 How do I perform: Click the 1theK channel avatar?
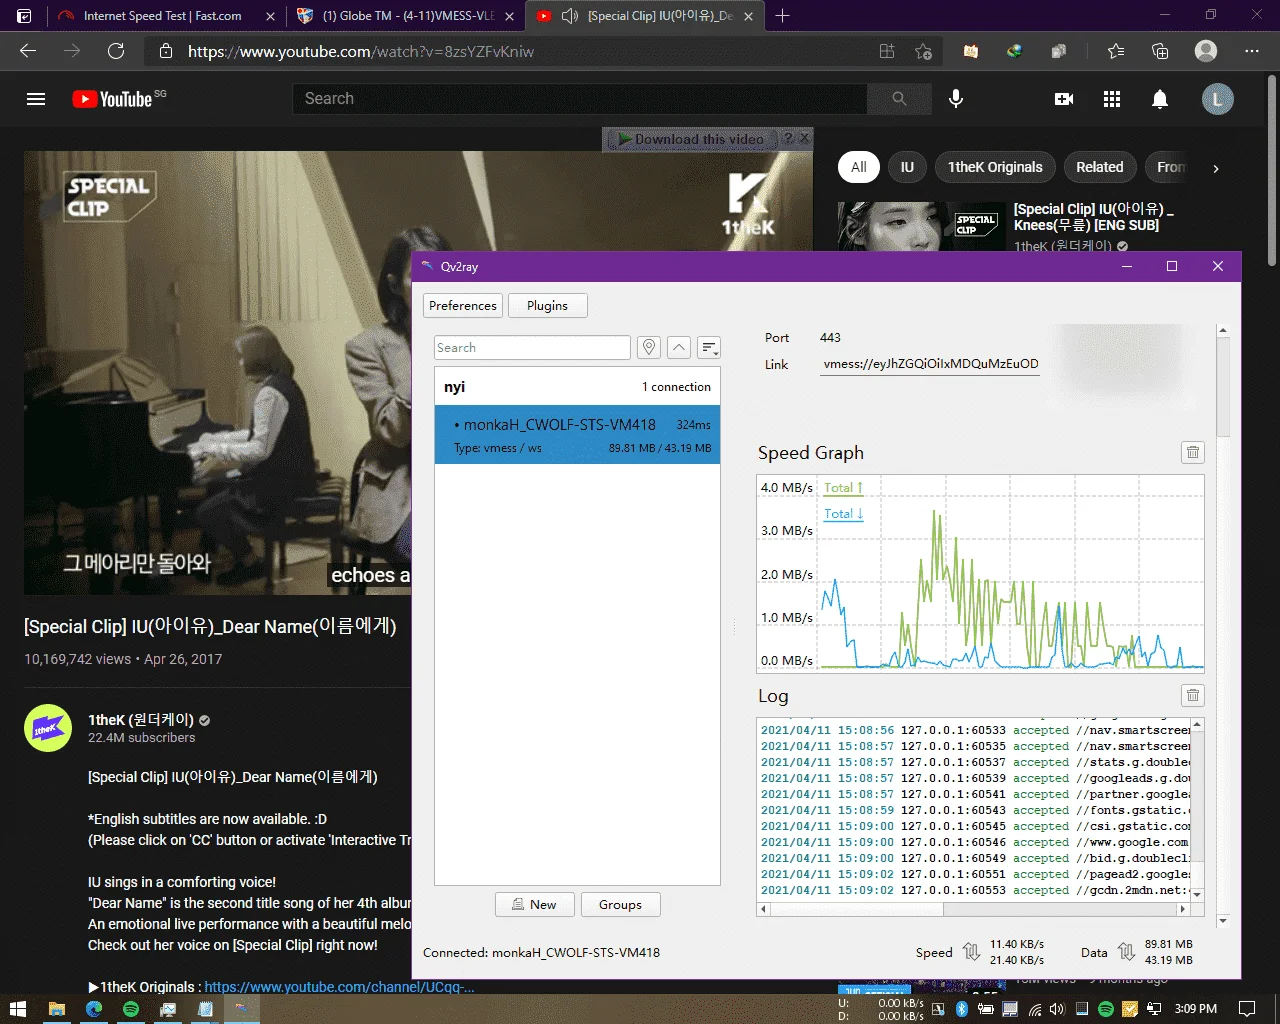(x=48, y=728)
